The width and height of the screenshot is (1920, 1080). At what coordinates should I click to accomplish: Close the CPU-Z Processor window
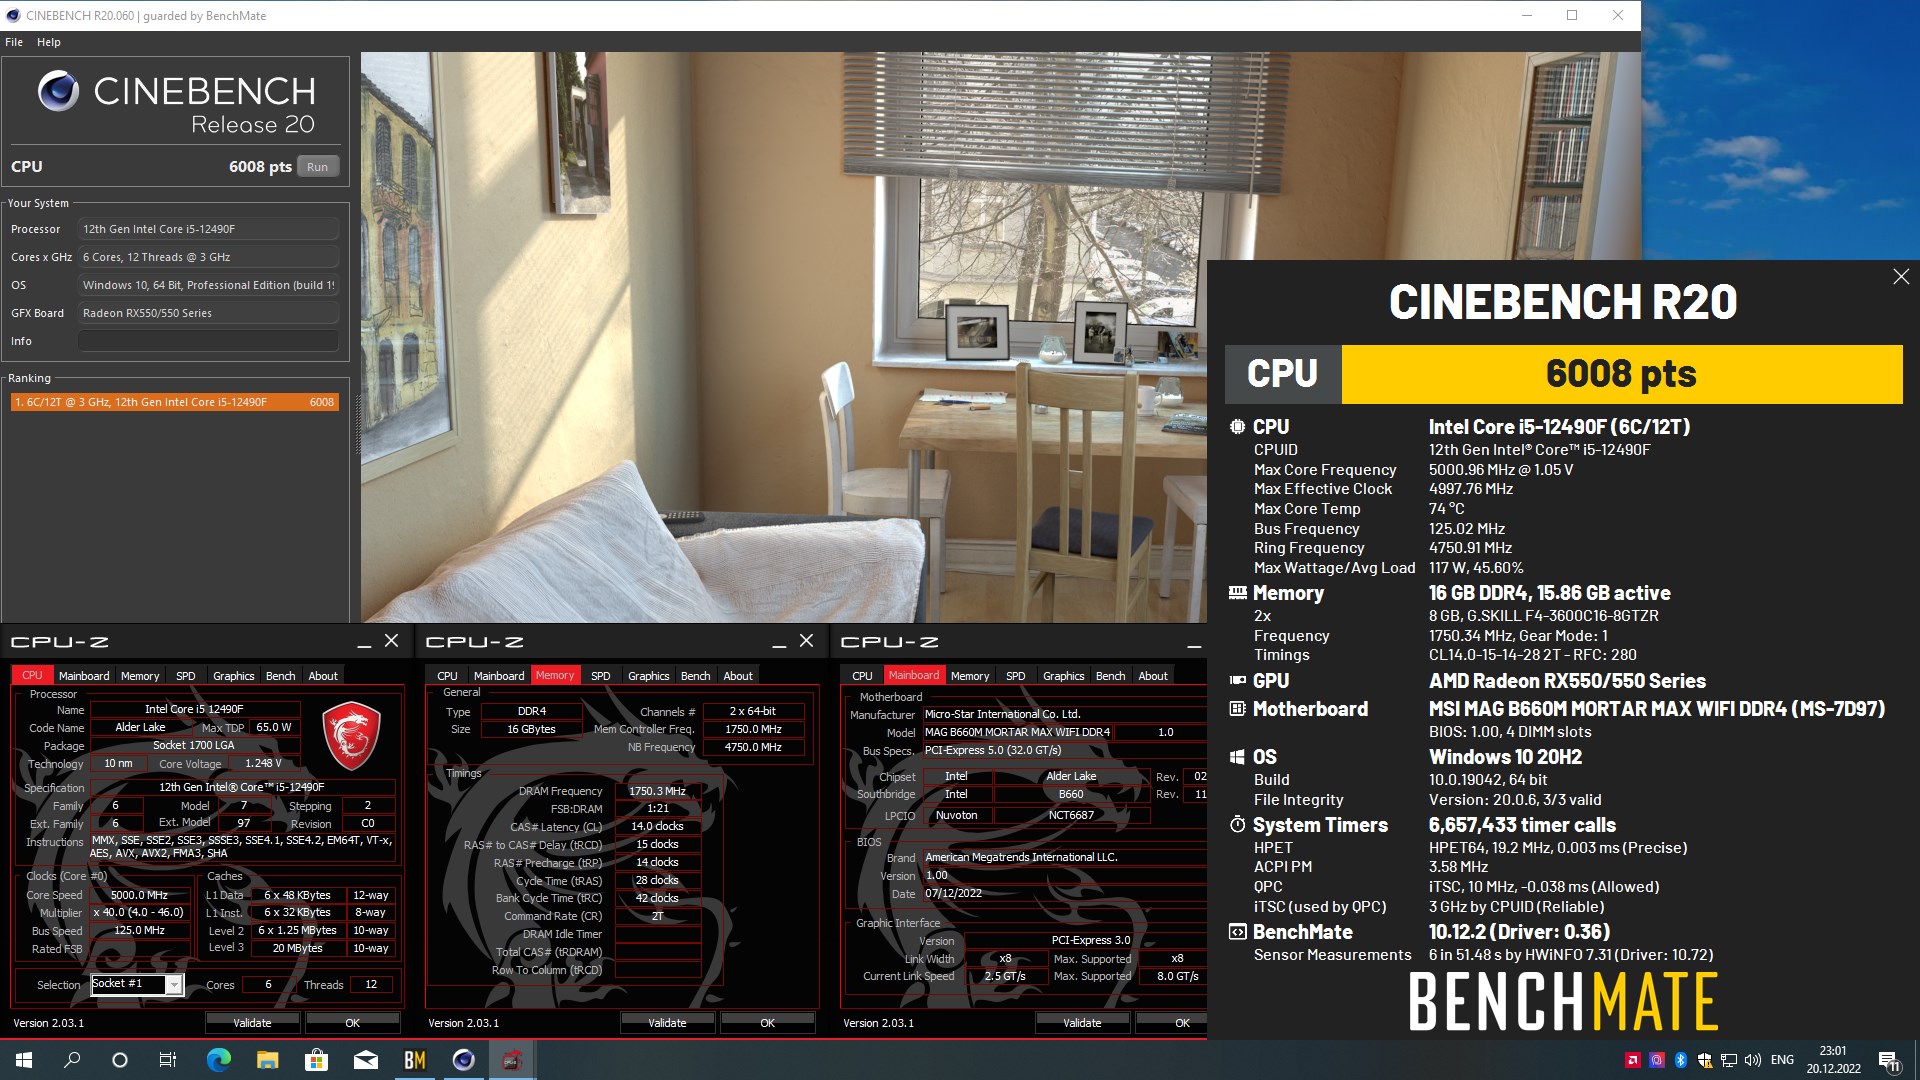(392, 641)
